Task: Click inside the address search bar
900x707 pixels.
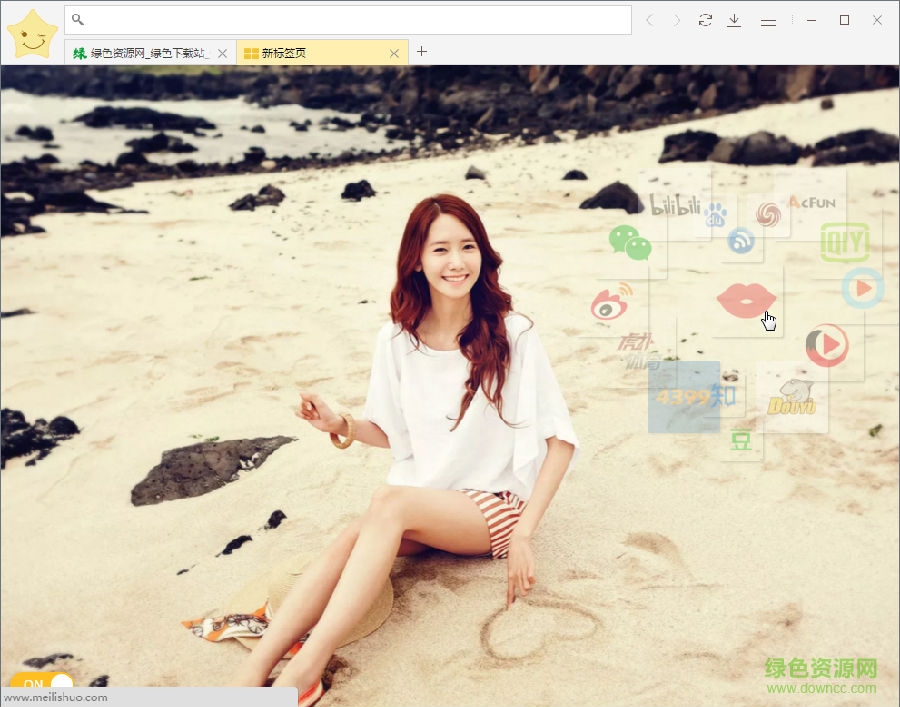Action: (348, 20)
